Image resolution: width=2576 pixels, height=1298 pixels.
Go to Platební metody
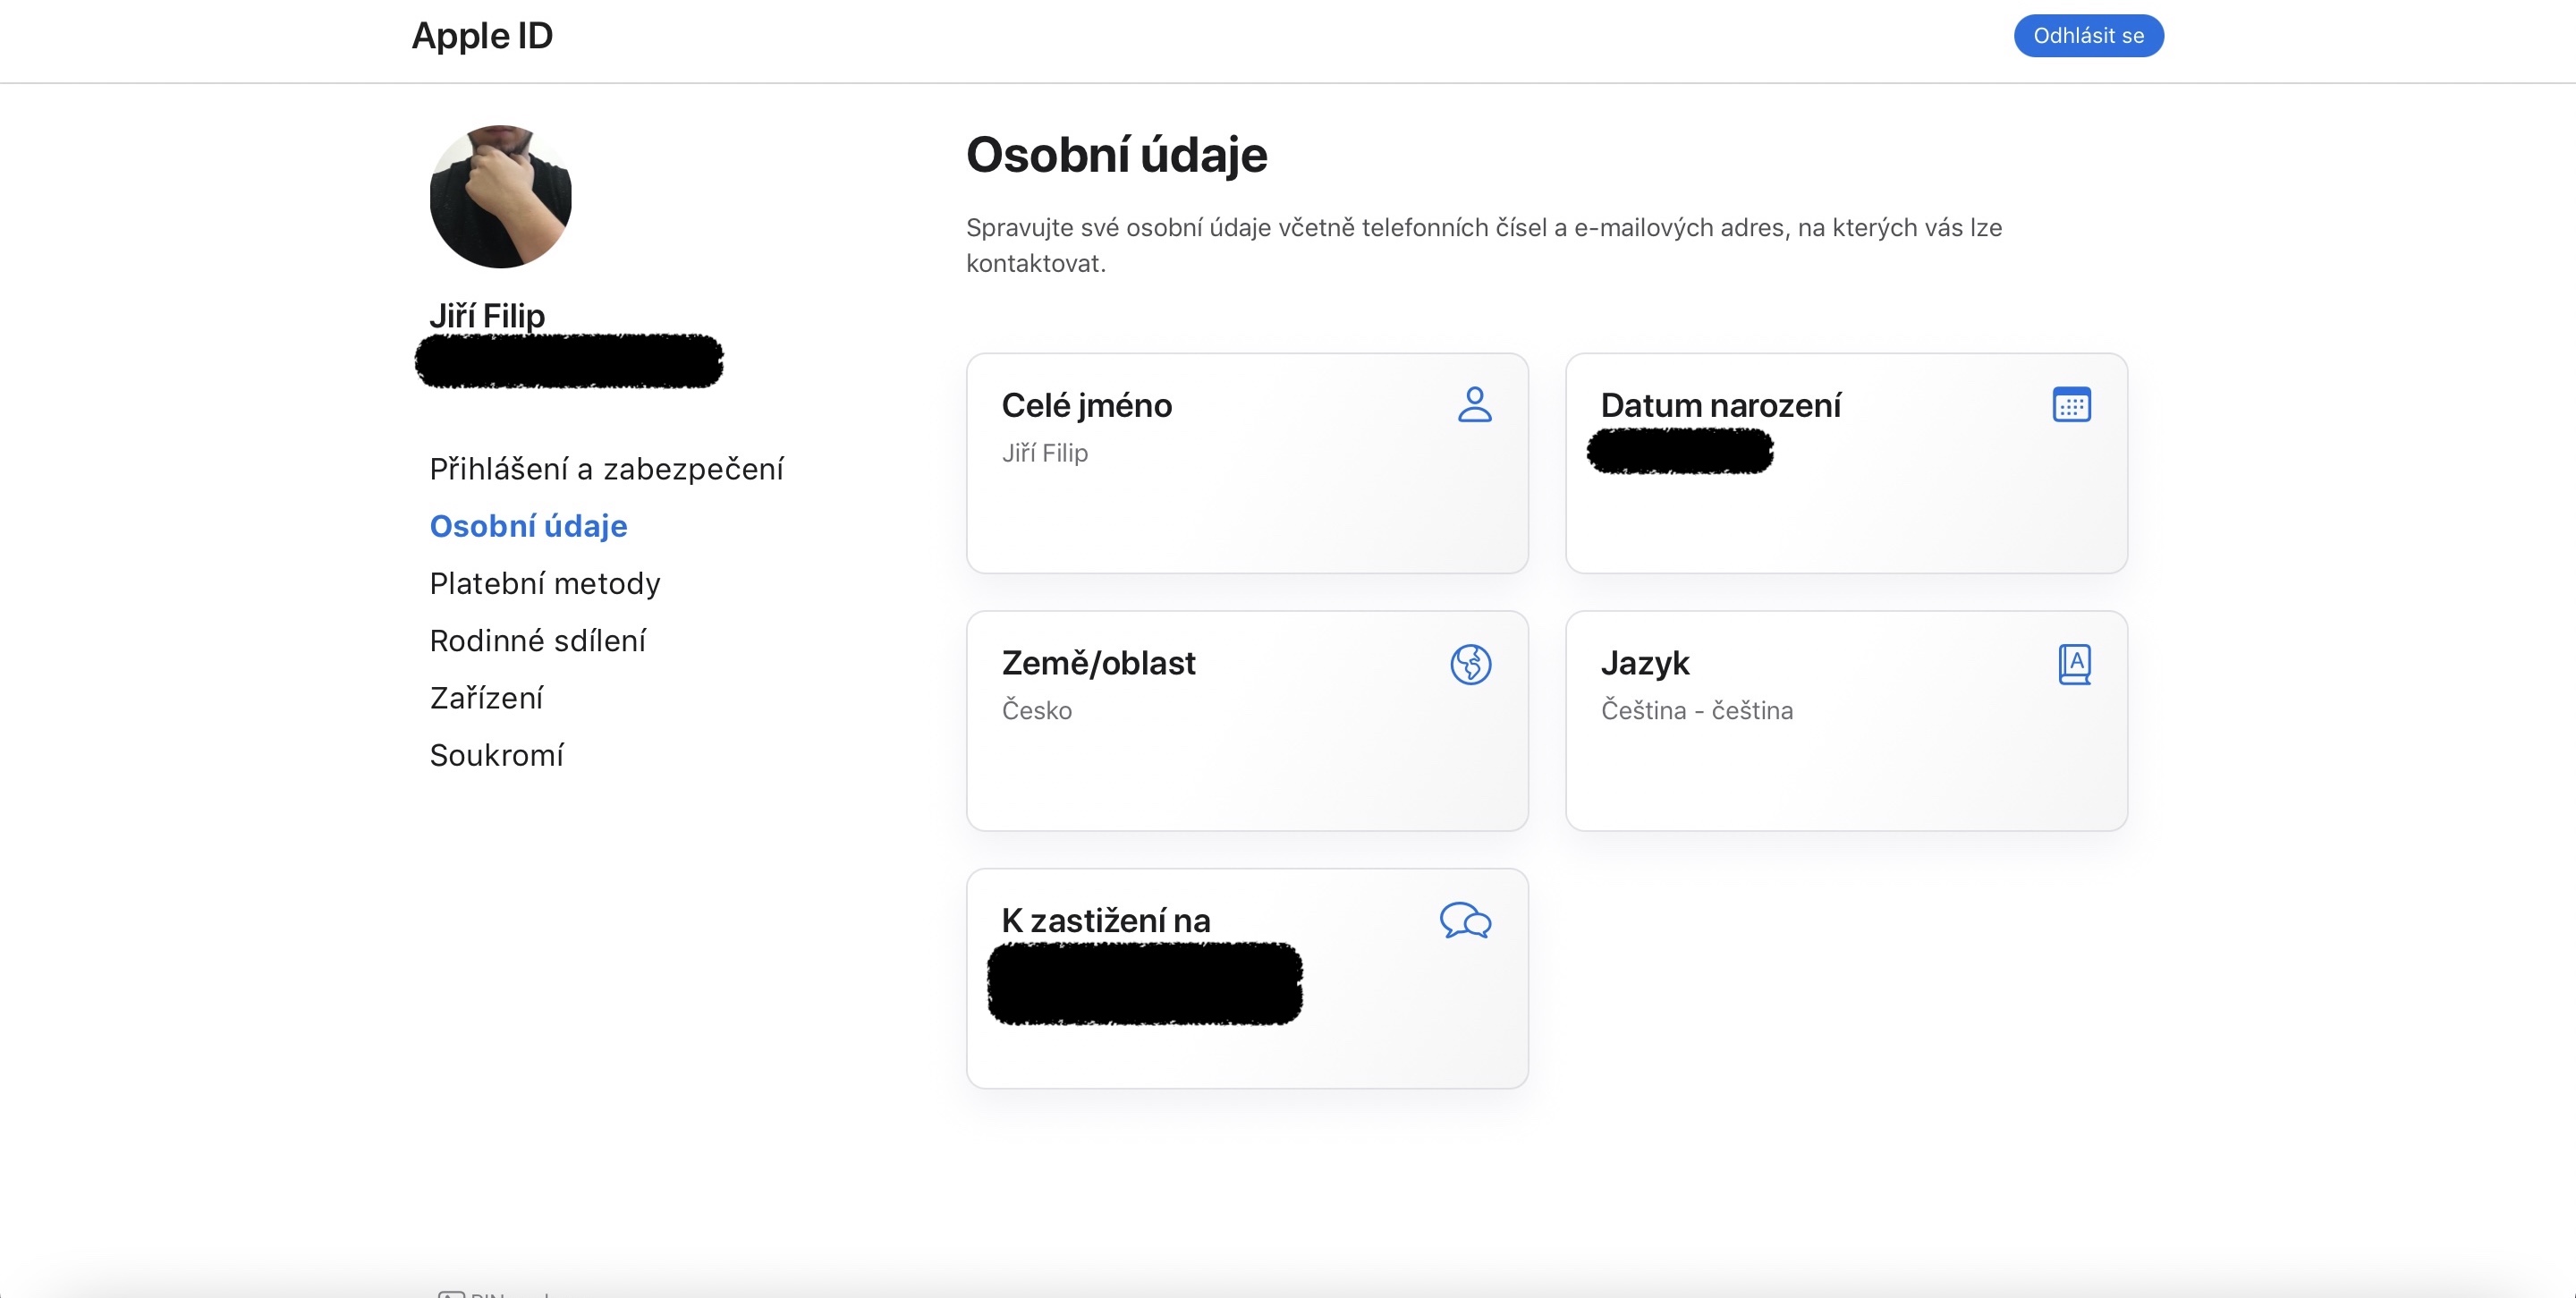point(545,583)
